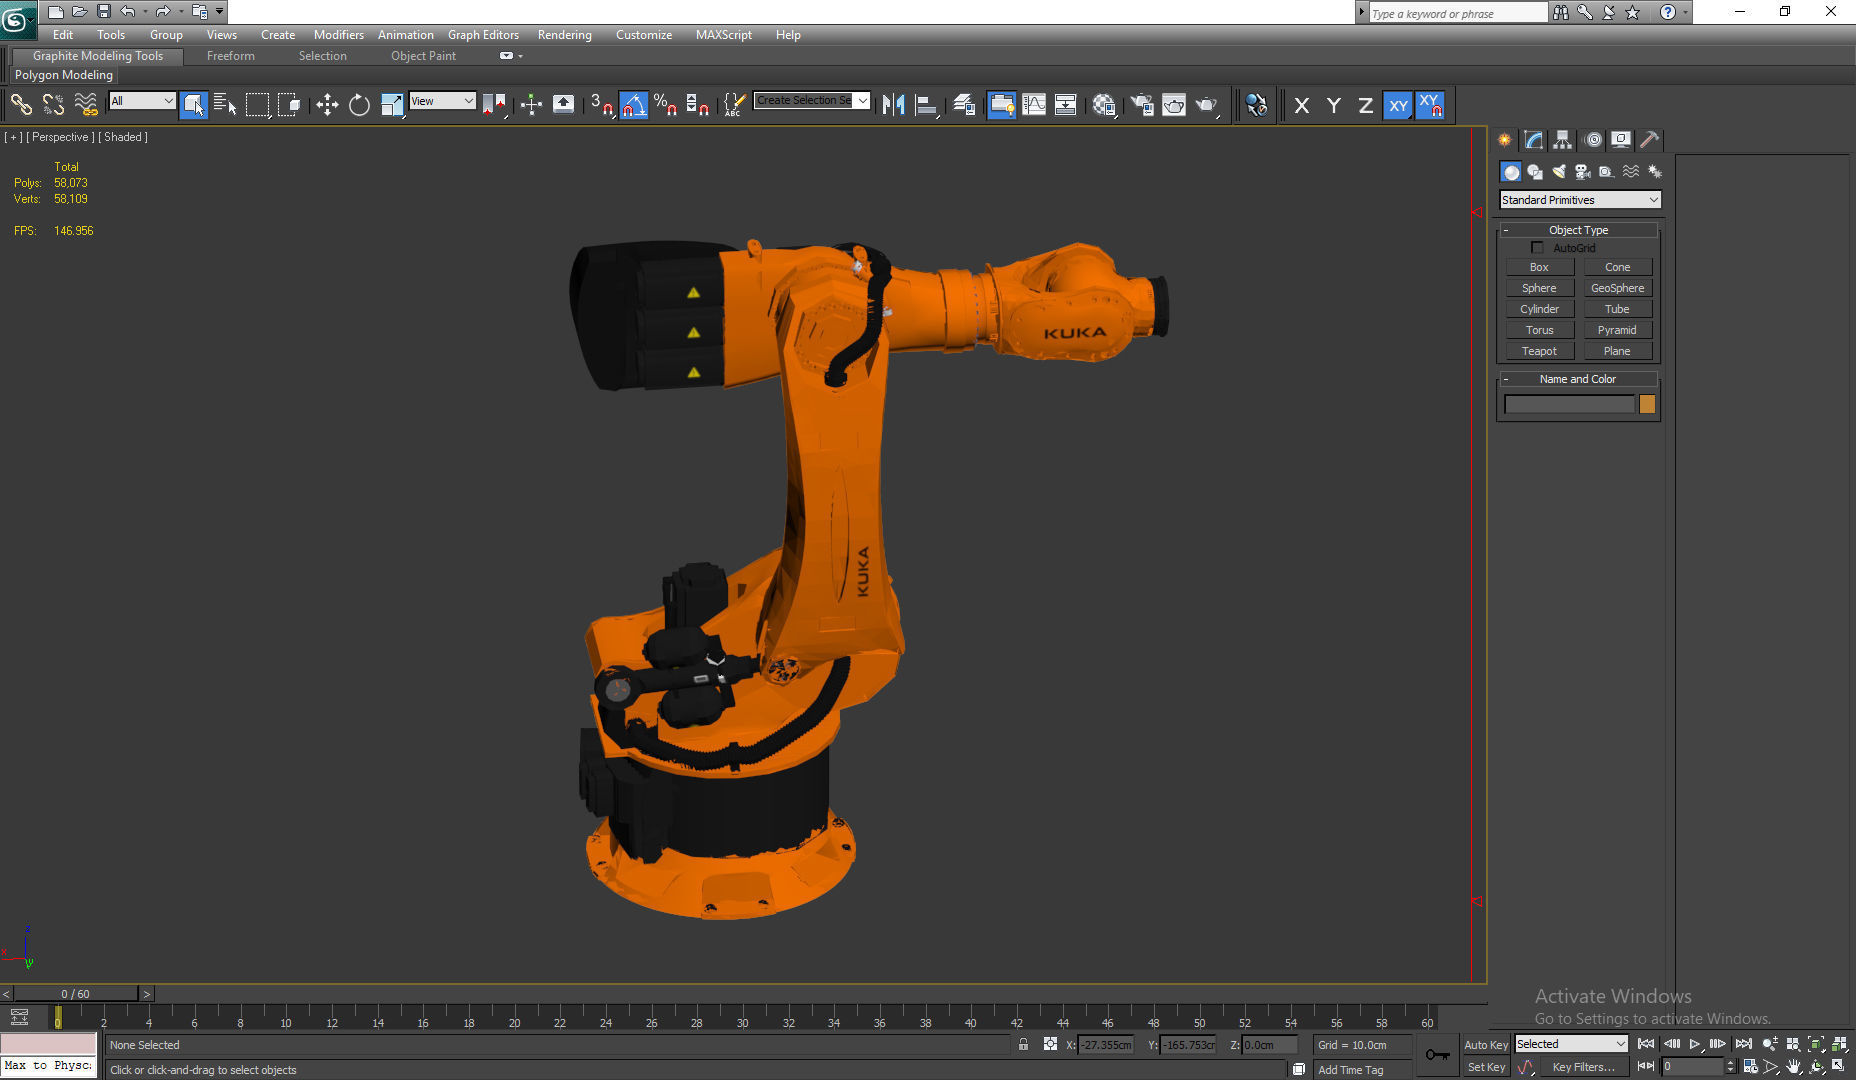1856x1080 pixels.
Task: Select the Cameras create category
Action: pyautogui.click(x=1583, y=172)
